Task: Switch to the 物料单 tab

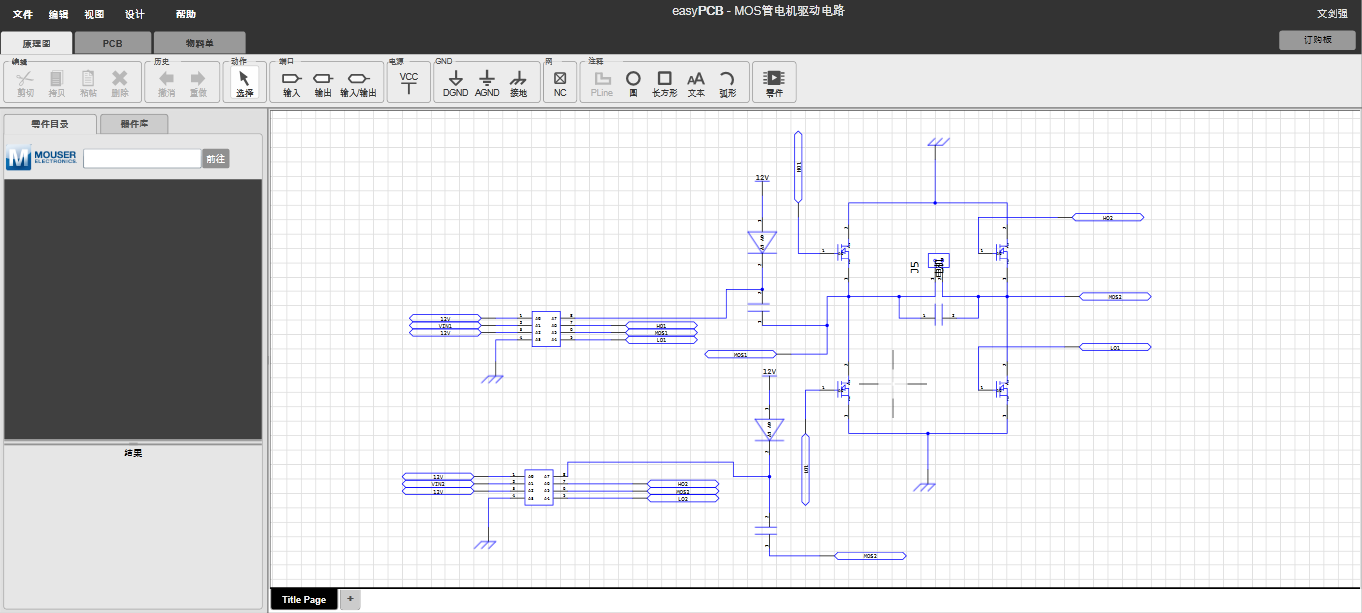Action: click(x=199, y=43)
